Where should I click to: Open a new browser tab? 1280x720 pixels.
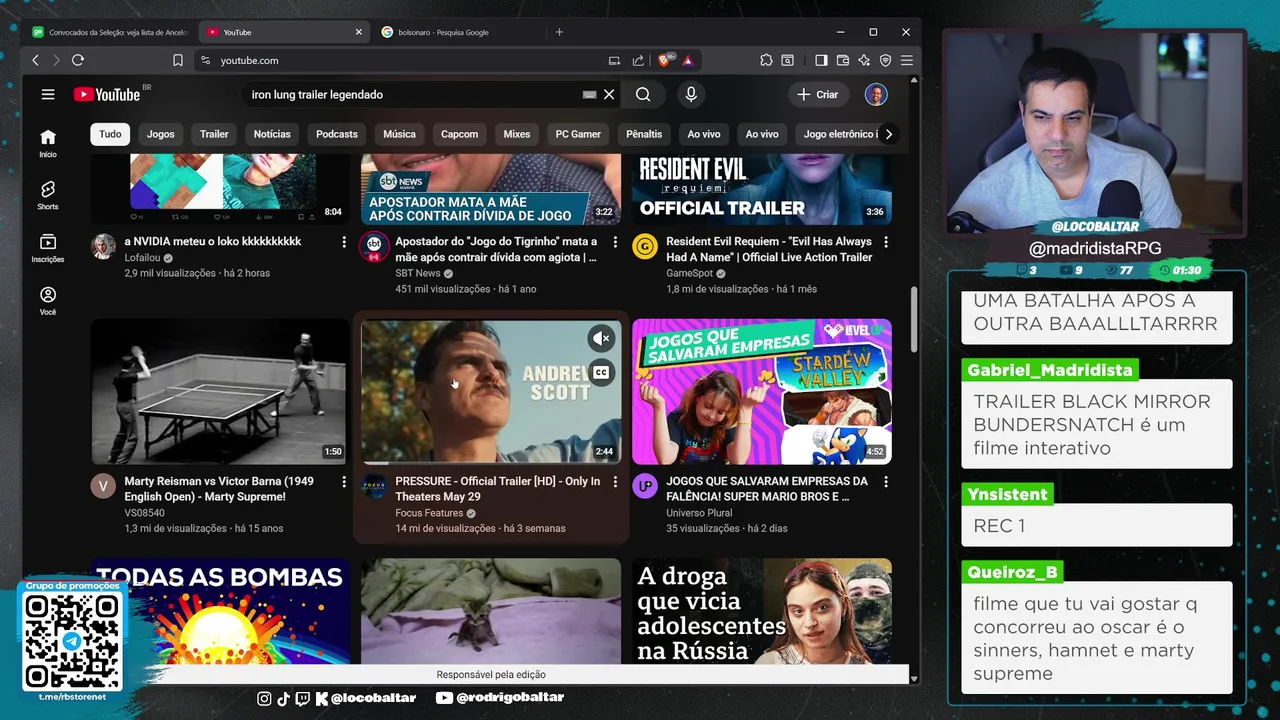click(559, 32)
